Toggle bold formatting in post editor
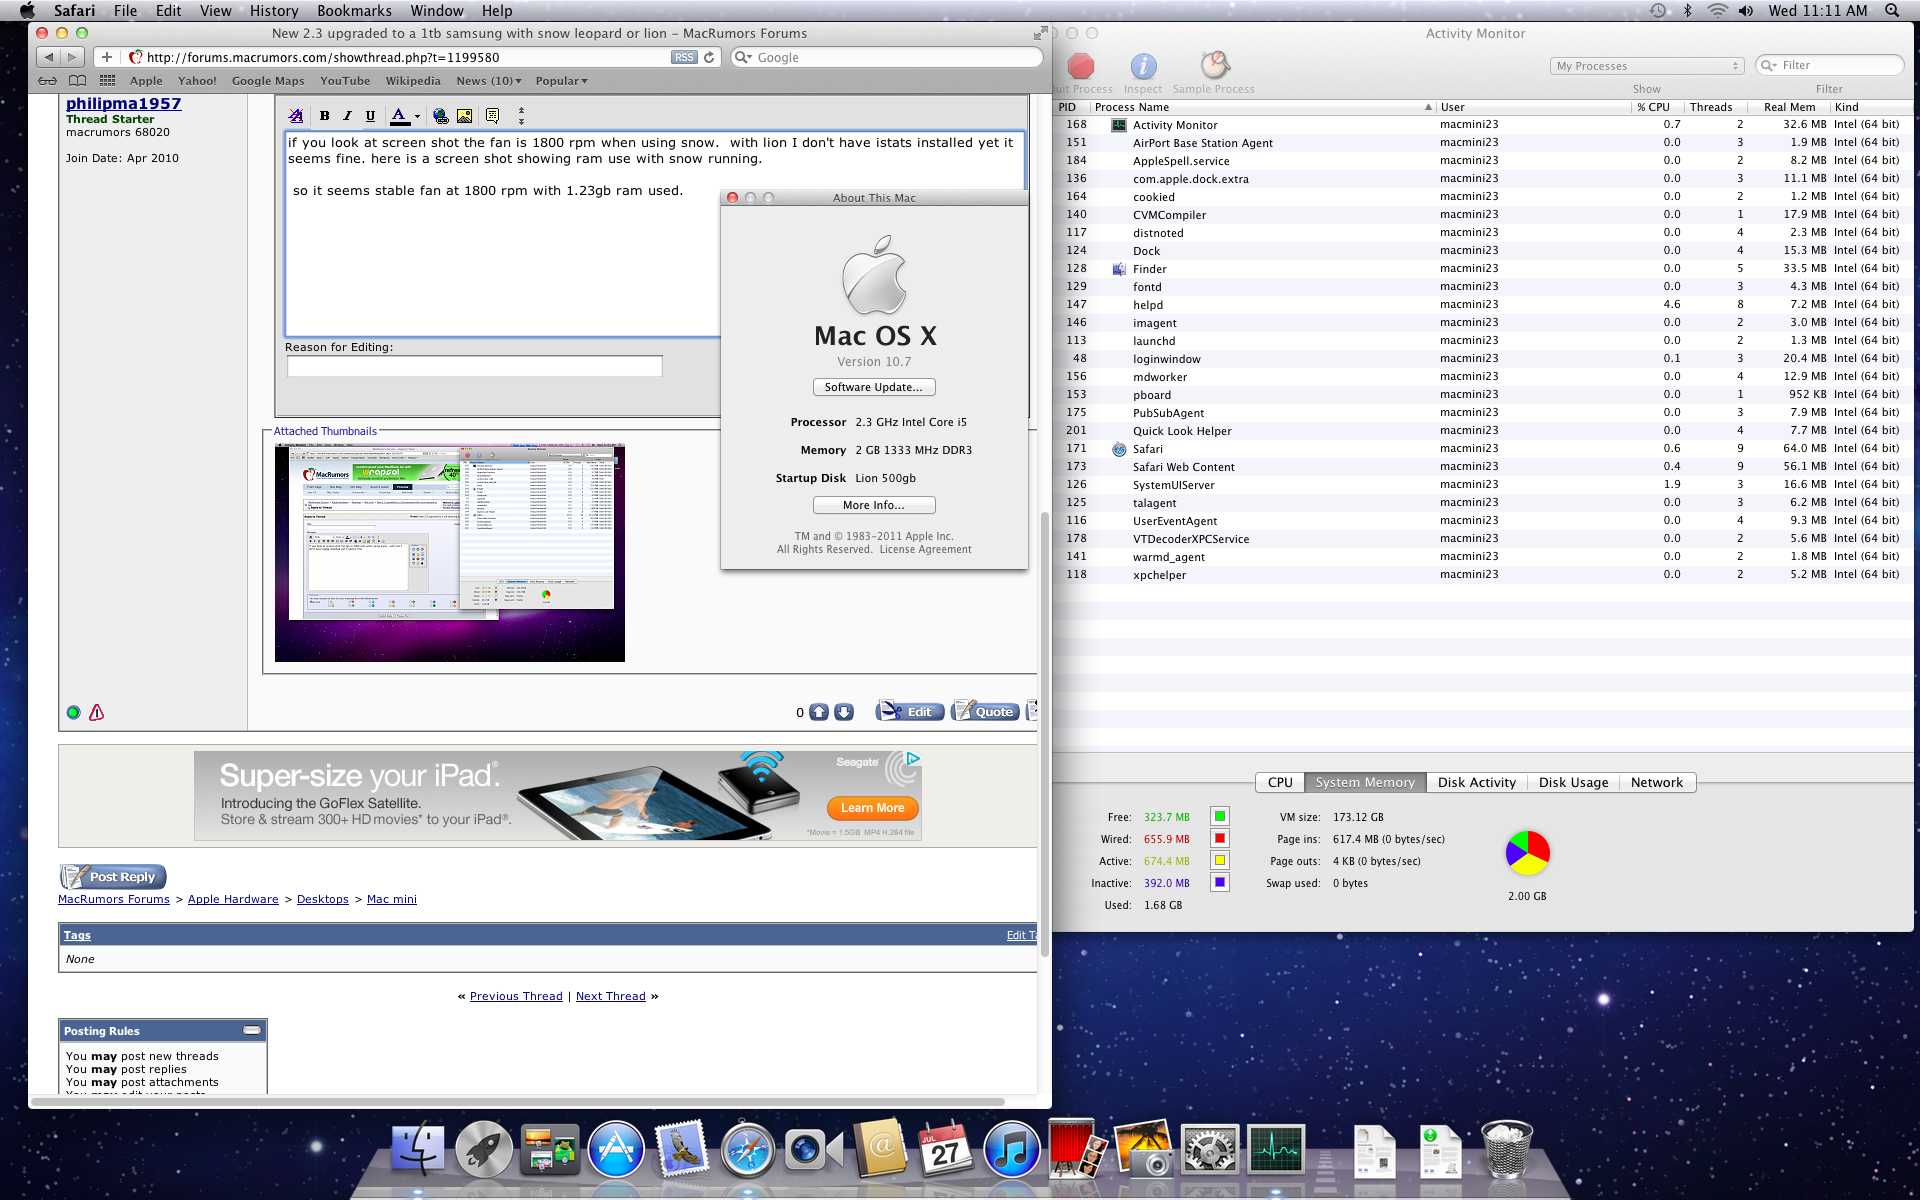This screenshot has width=1920, height=1200. click(x=324, y=116)
